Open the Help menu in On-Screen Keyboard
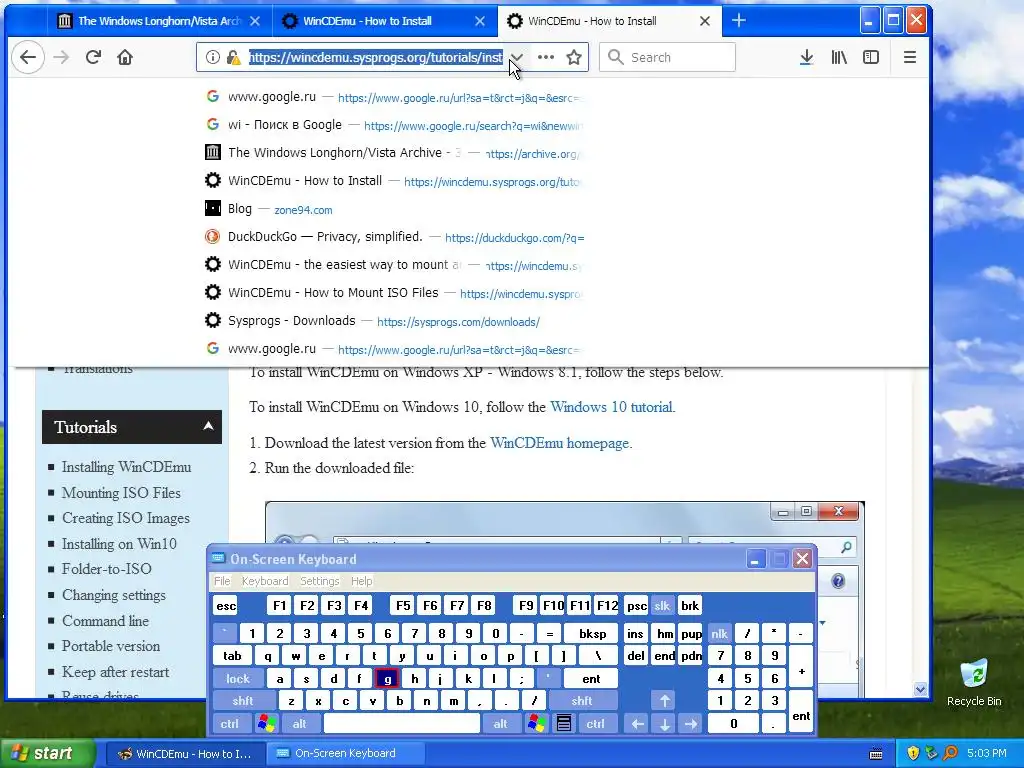The height and width of the screenshot is (768, 1024). point(361,581)
